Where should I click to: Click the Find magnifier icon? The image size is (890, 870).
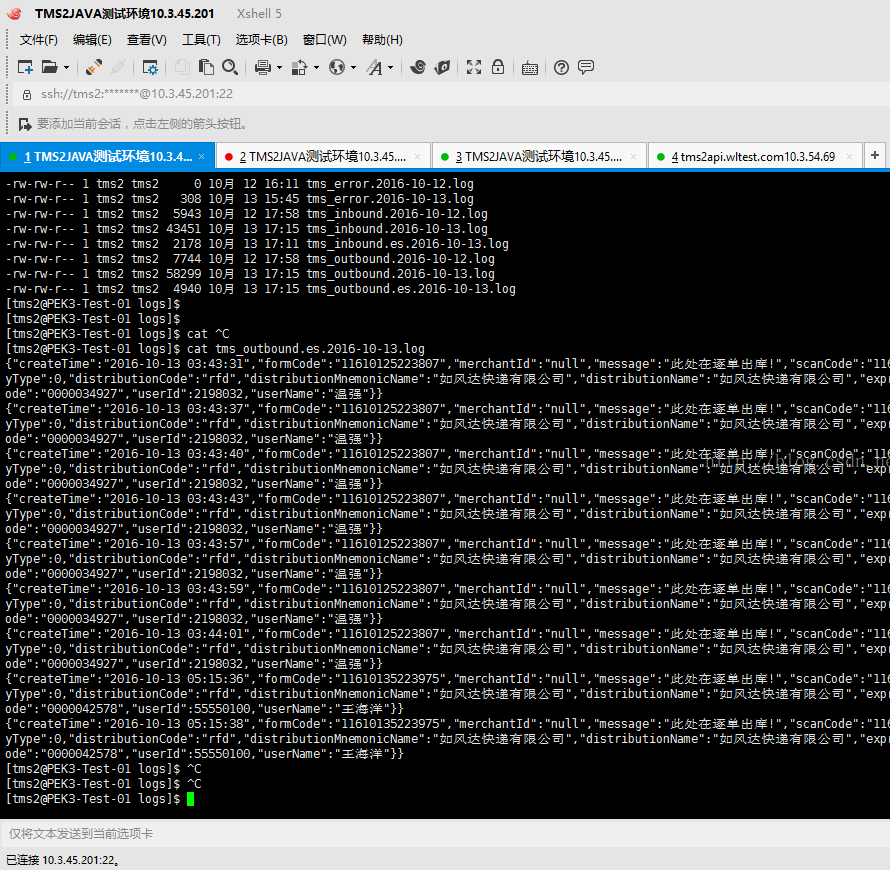[x=230, y=68]
